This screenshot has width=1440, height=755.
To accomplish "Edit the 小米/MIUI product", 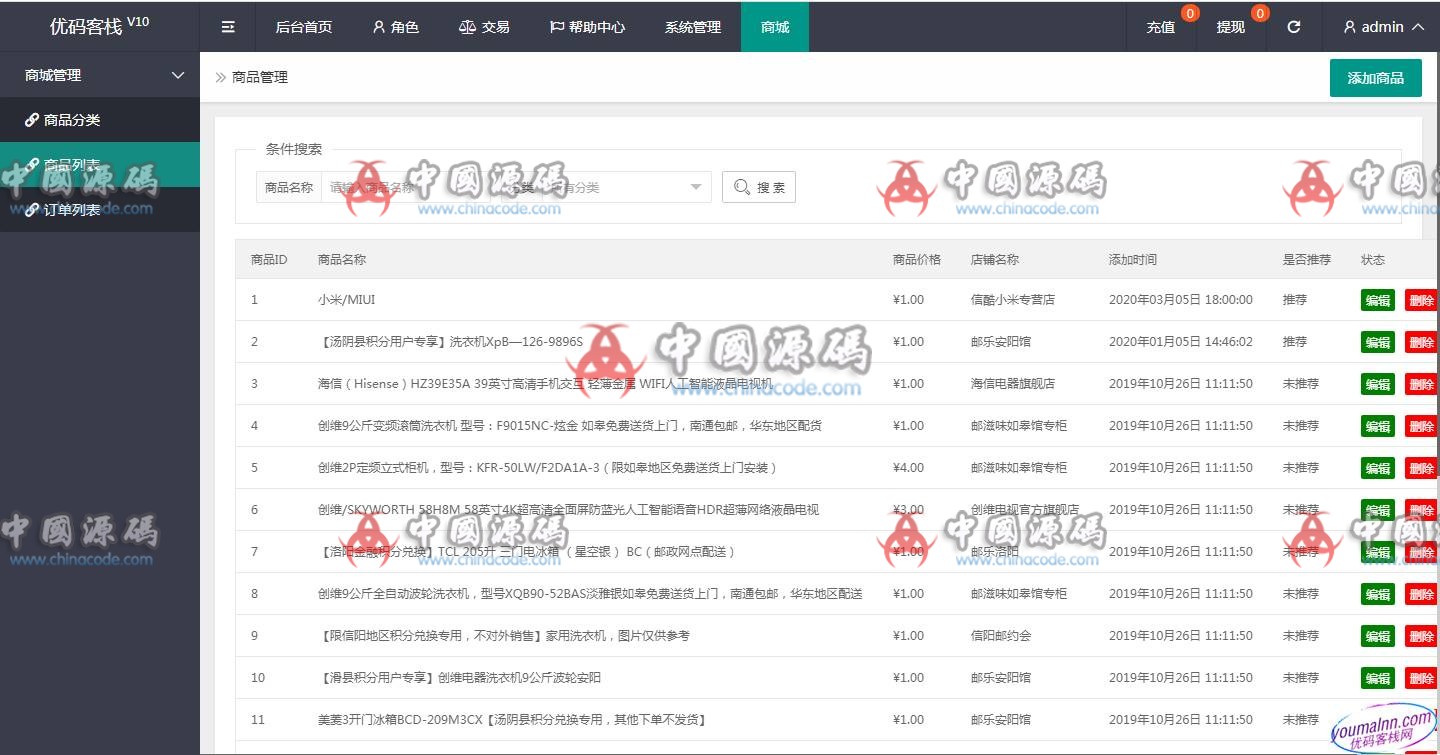I will 1377,299.
